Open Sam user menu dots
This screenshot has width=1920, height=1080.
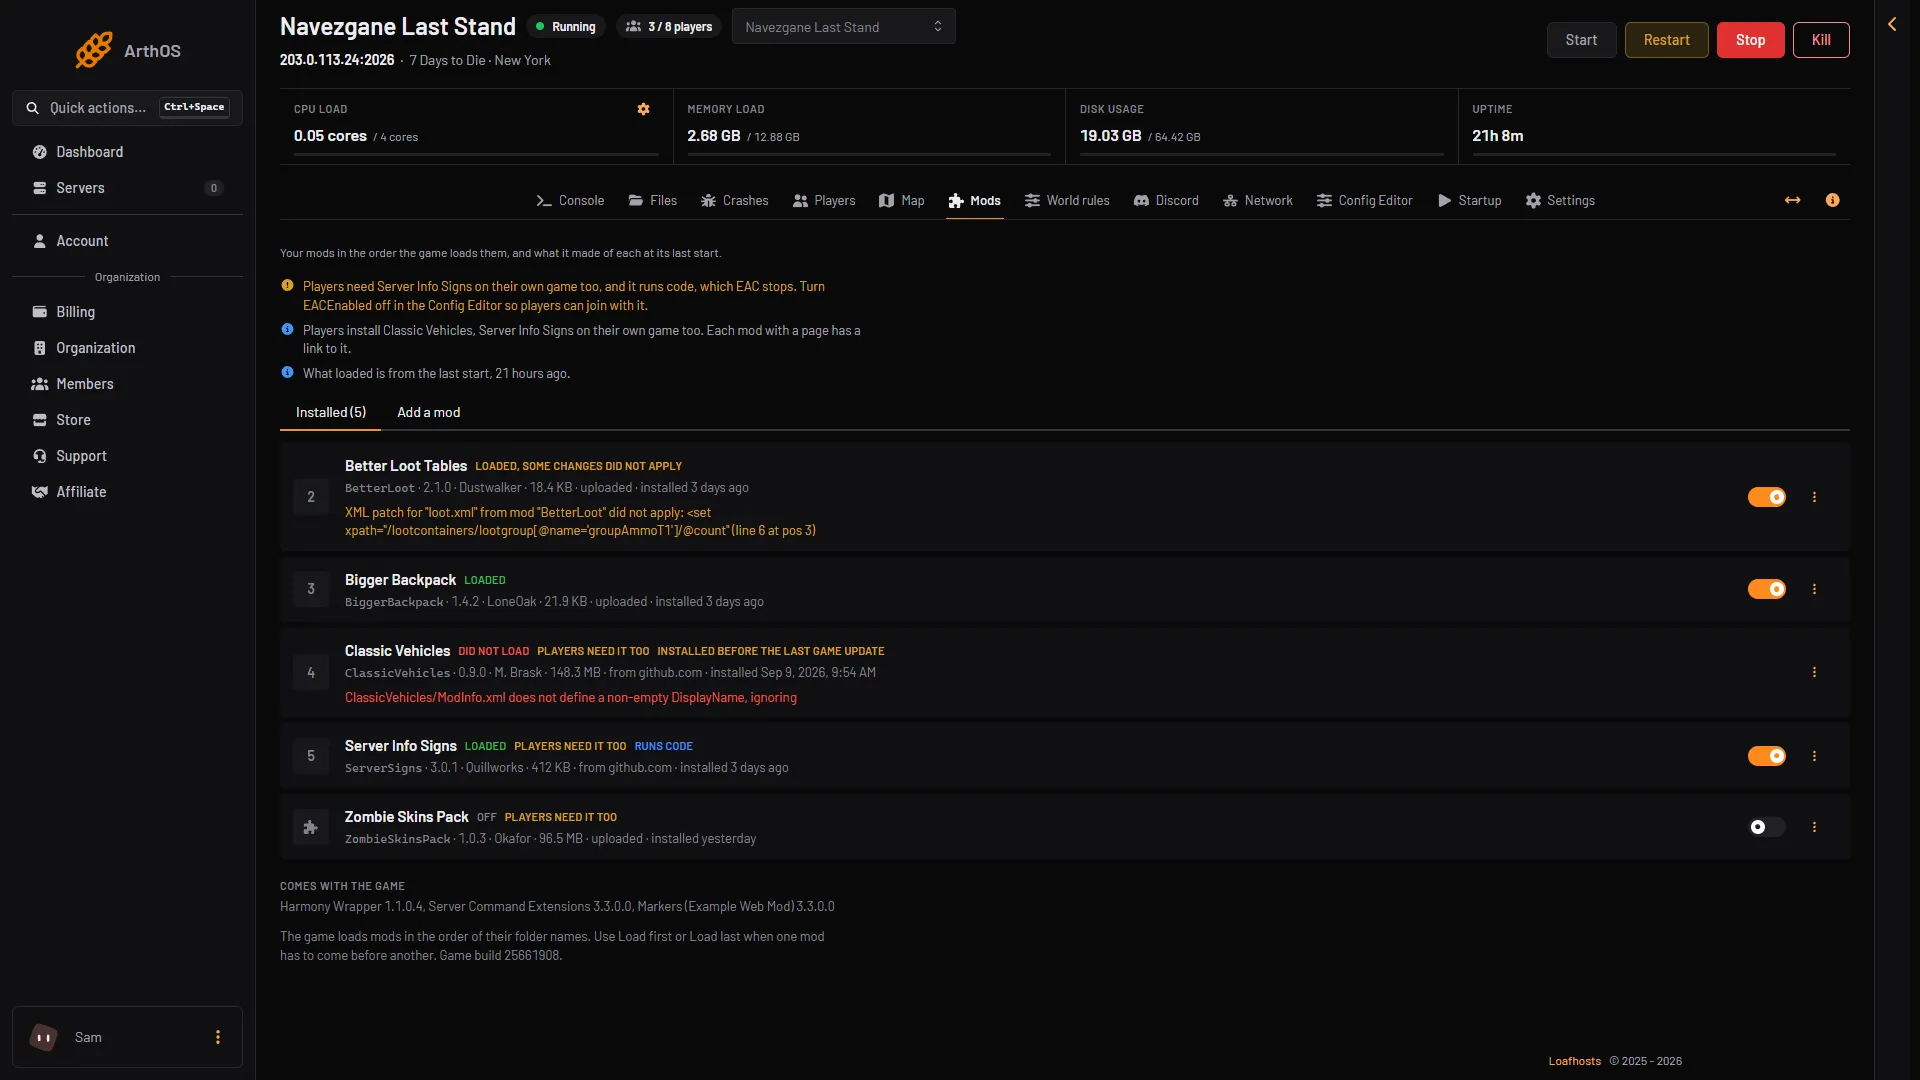click(x=217, y=1037)
